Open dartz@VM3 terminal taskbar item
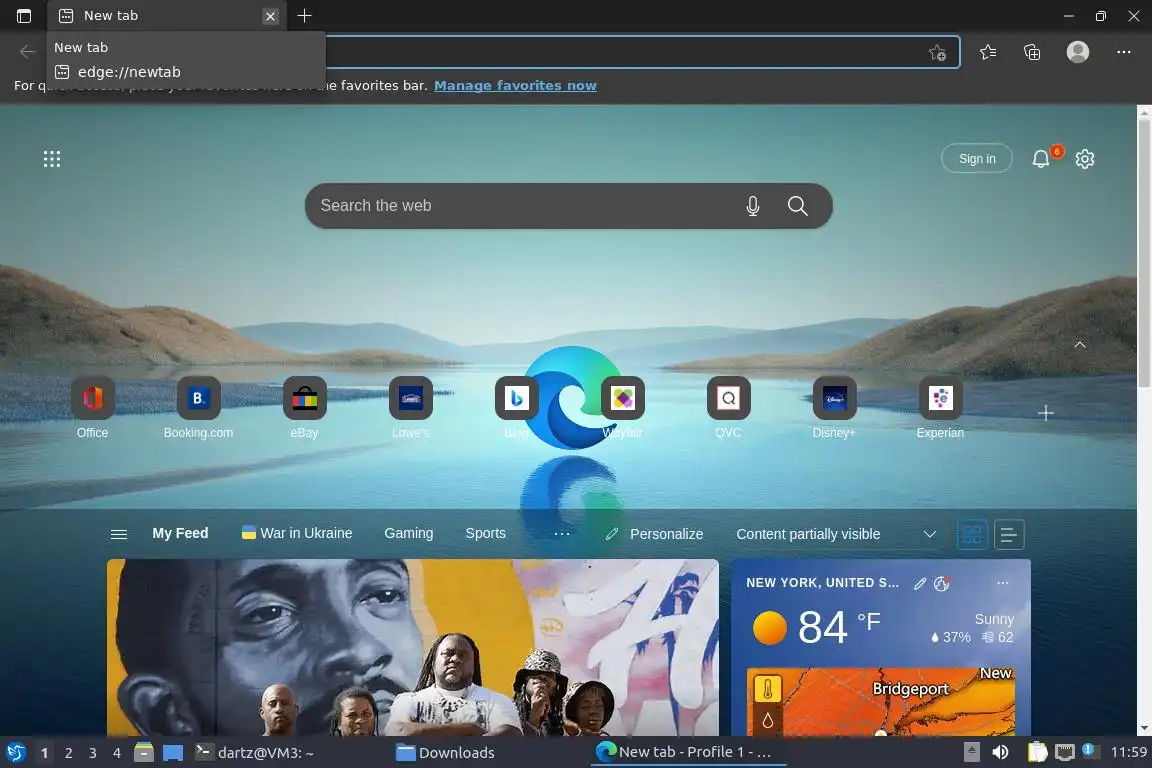The height and width of the screenshot is (768, 1152). click(255, 753)
